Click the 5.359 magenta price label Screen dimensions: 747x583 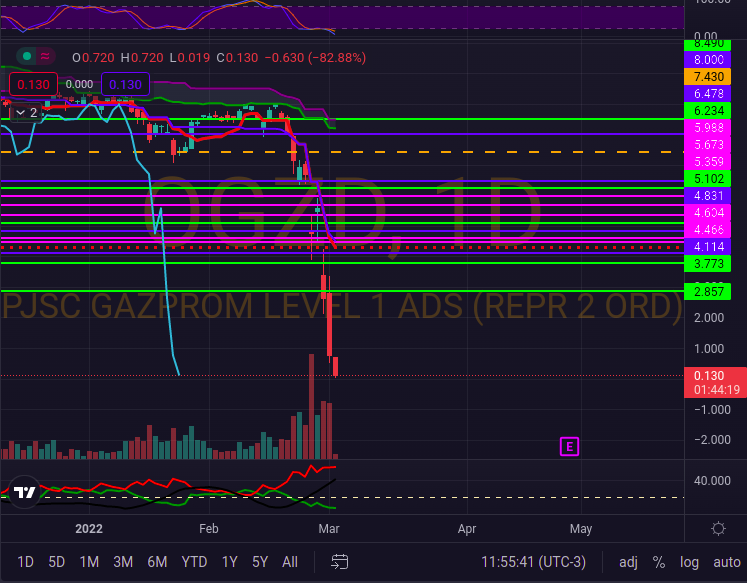(x=708, y=162)
